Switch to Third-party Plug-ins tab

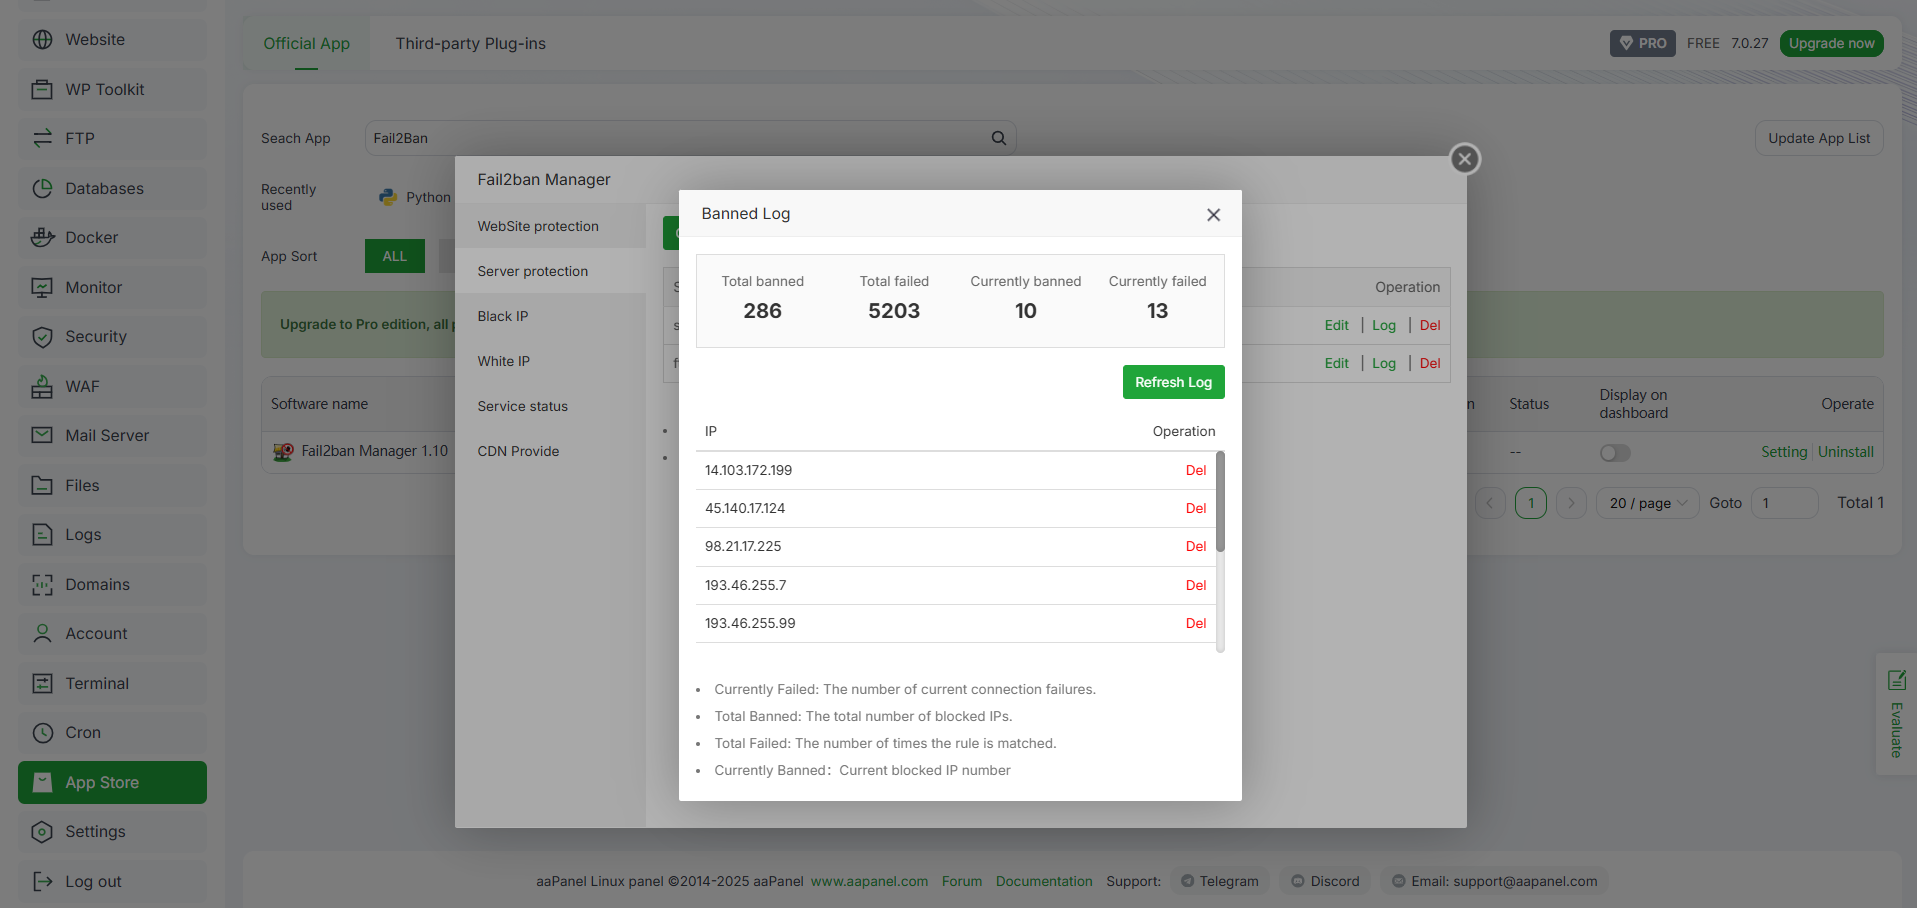[470, 44]
